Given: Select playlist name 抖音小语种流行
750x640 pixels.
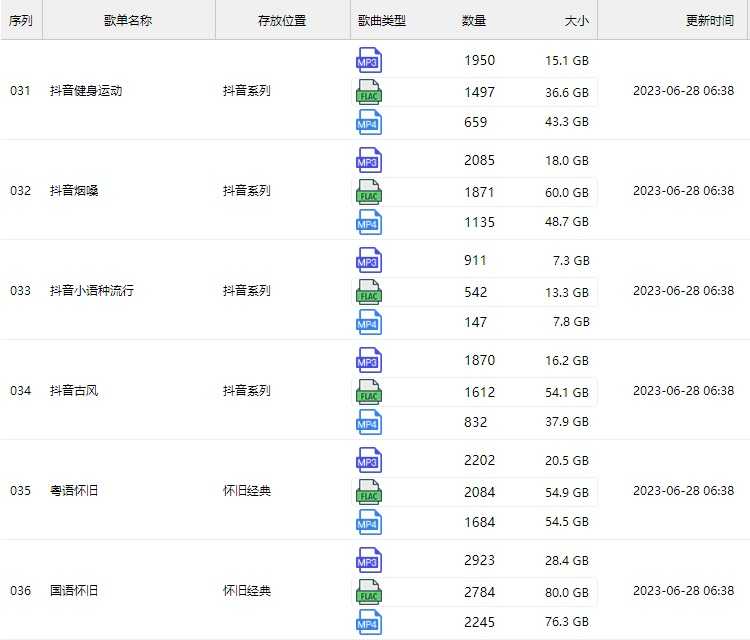Looking at the screenshot, I should pos(92,290).
